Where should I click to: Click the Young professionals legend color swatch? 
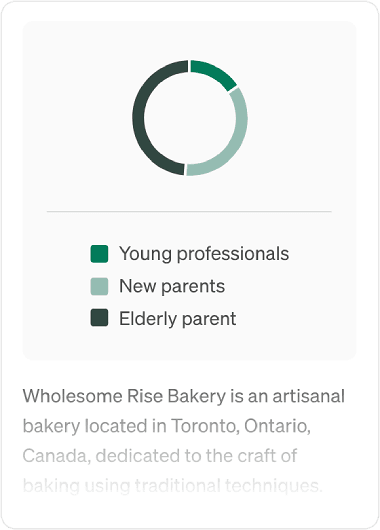tap(99, 254)
